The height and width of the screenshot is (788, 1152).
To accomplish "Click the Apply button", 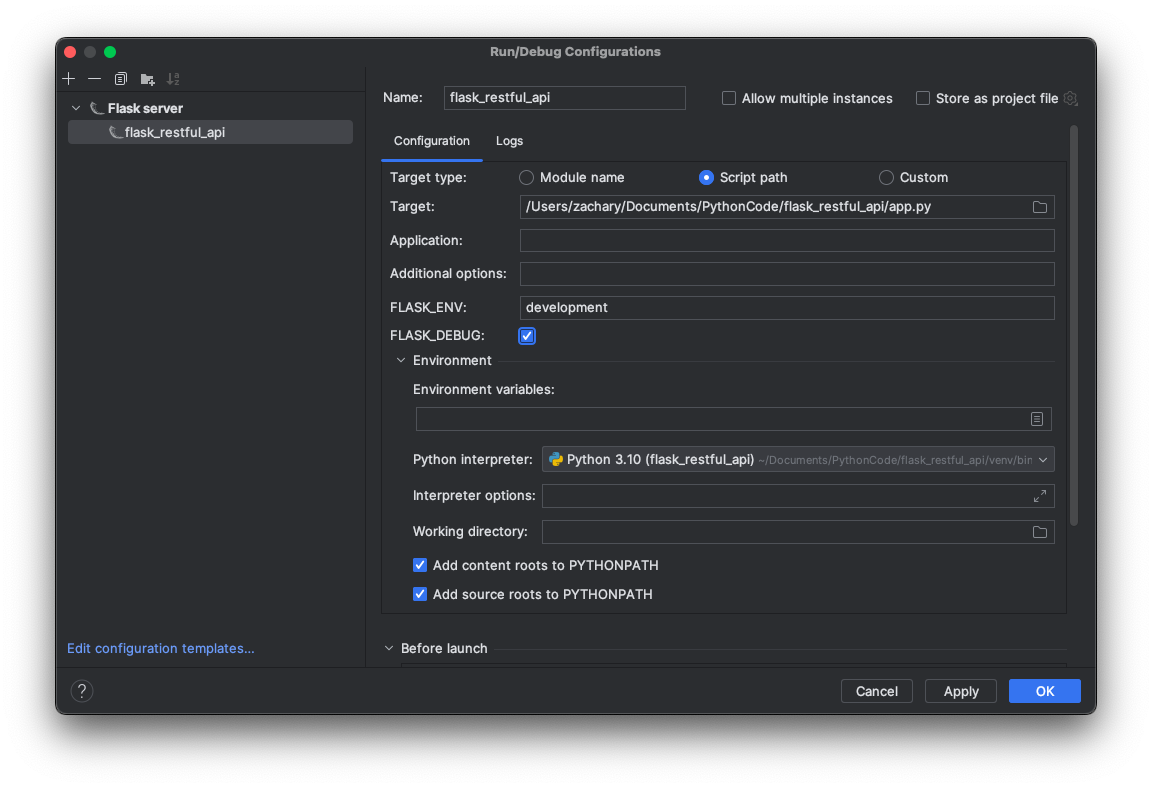I will (961, 691).
